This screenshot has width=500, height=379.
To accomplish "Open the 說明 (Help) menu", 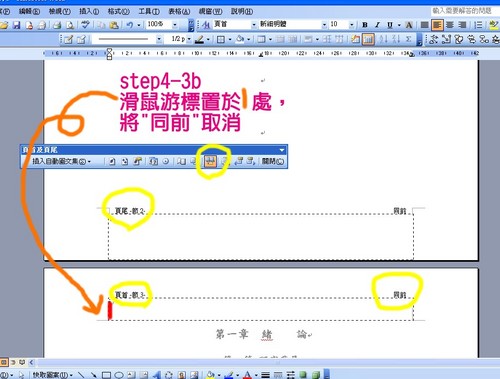I will click(242, 11).
